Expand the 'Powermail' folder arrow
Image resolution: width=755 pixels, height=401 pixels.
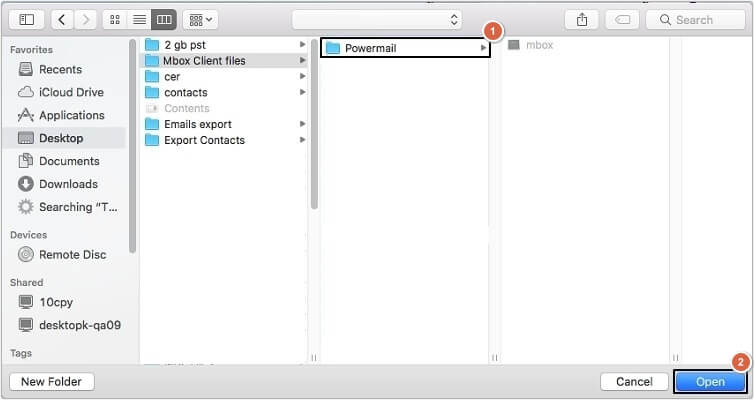point(483,48)
